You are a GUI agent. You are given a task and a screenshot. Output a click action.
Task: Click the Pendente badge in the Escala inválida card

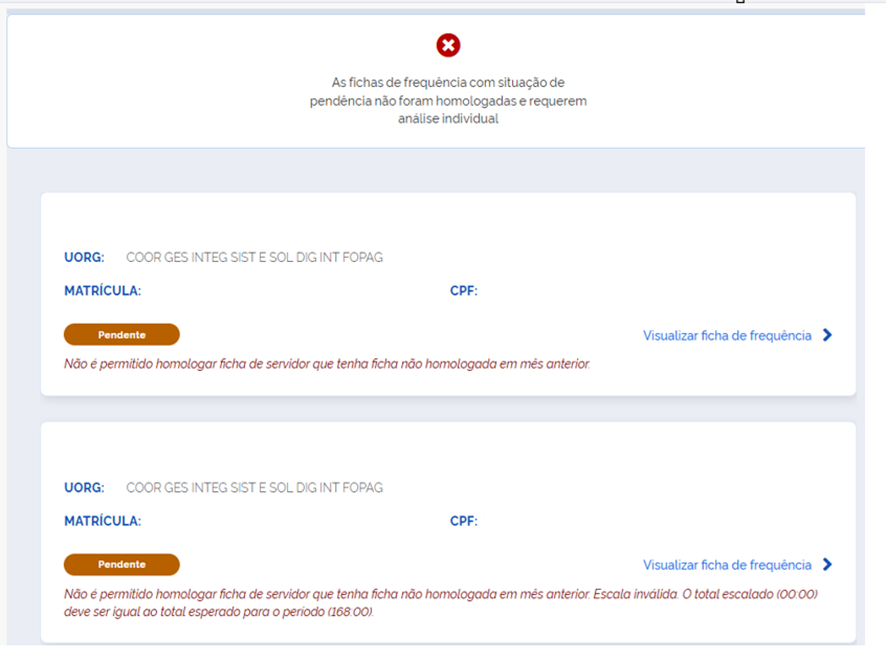click(121, 565)
